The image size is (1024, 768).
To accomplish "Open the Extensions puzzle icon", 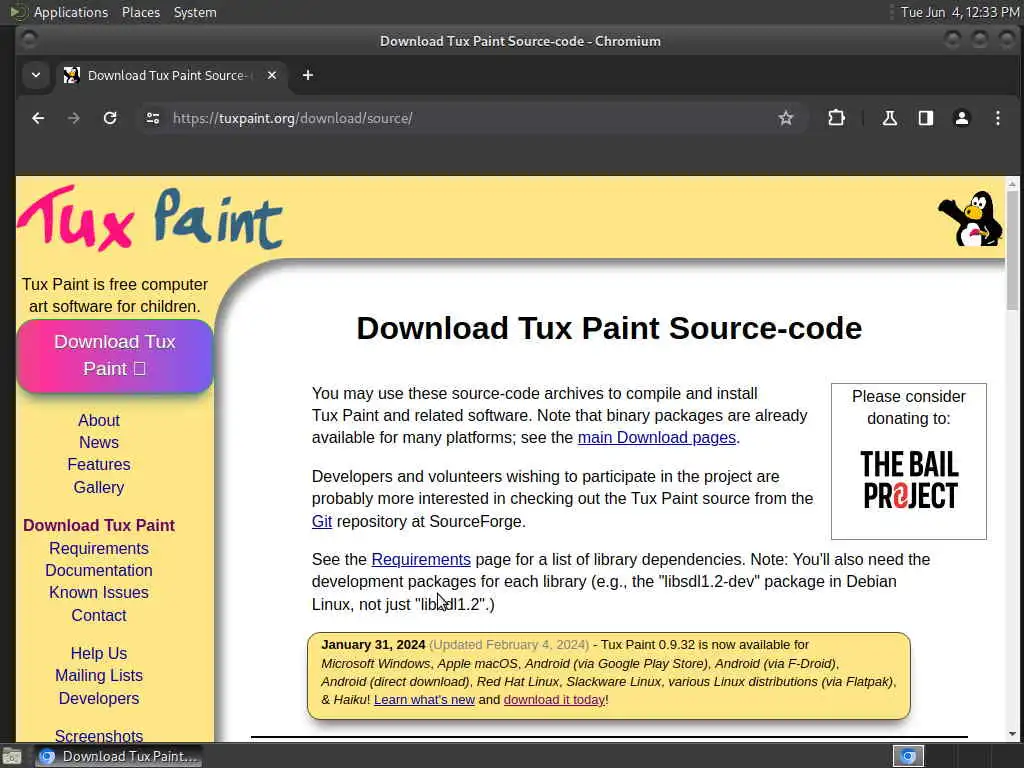I will click(836, 118).
